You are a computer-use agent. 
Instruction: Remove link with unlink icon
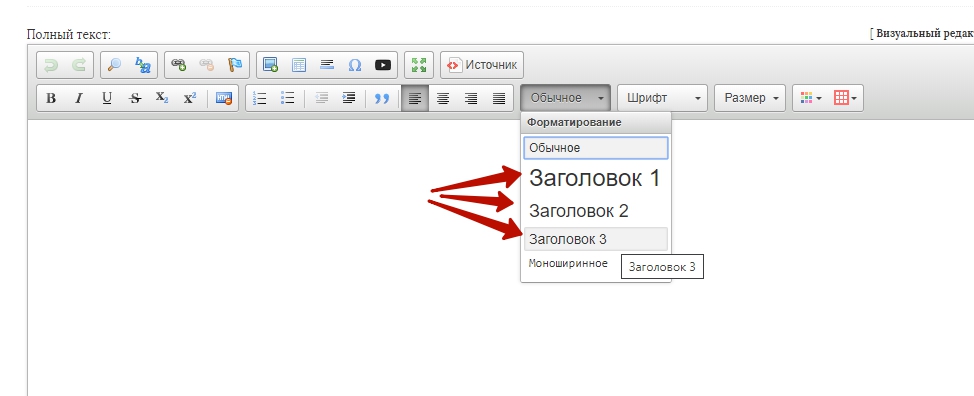[x=206, y=65]
